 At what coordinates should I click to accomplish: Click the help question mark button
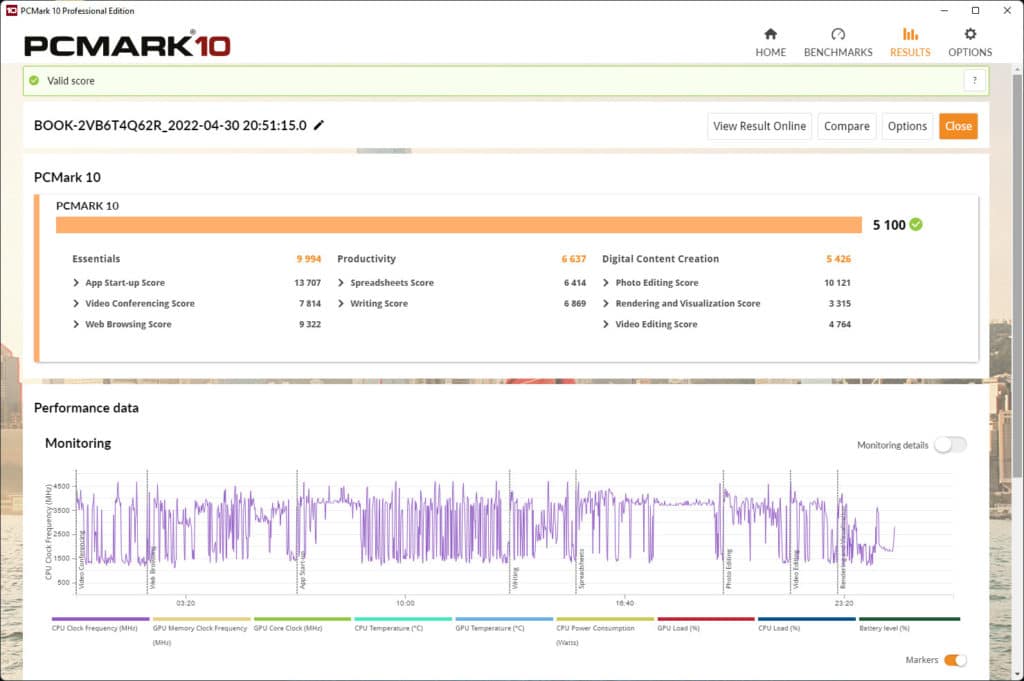pos(974,80)
